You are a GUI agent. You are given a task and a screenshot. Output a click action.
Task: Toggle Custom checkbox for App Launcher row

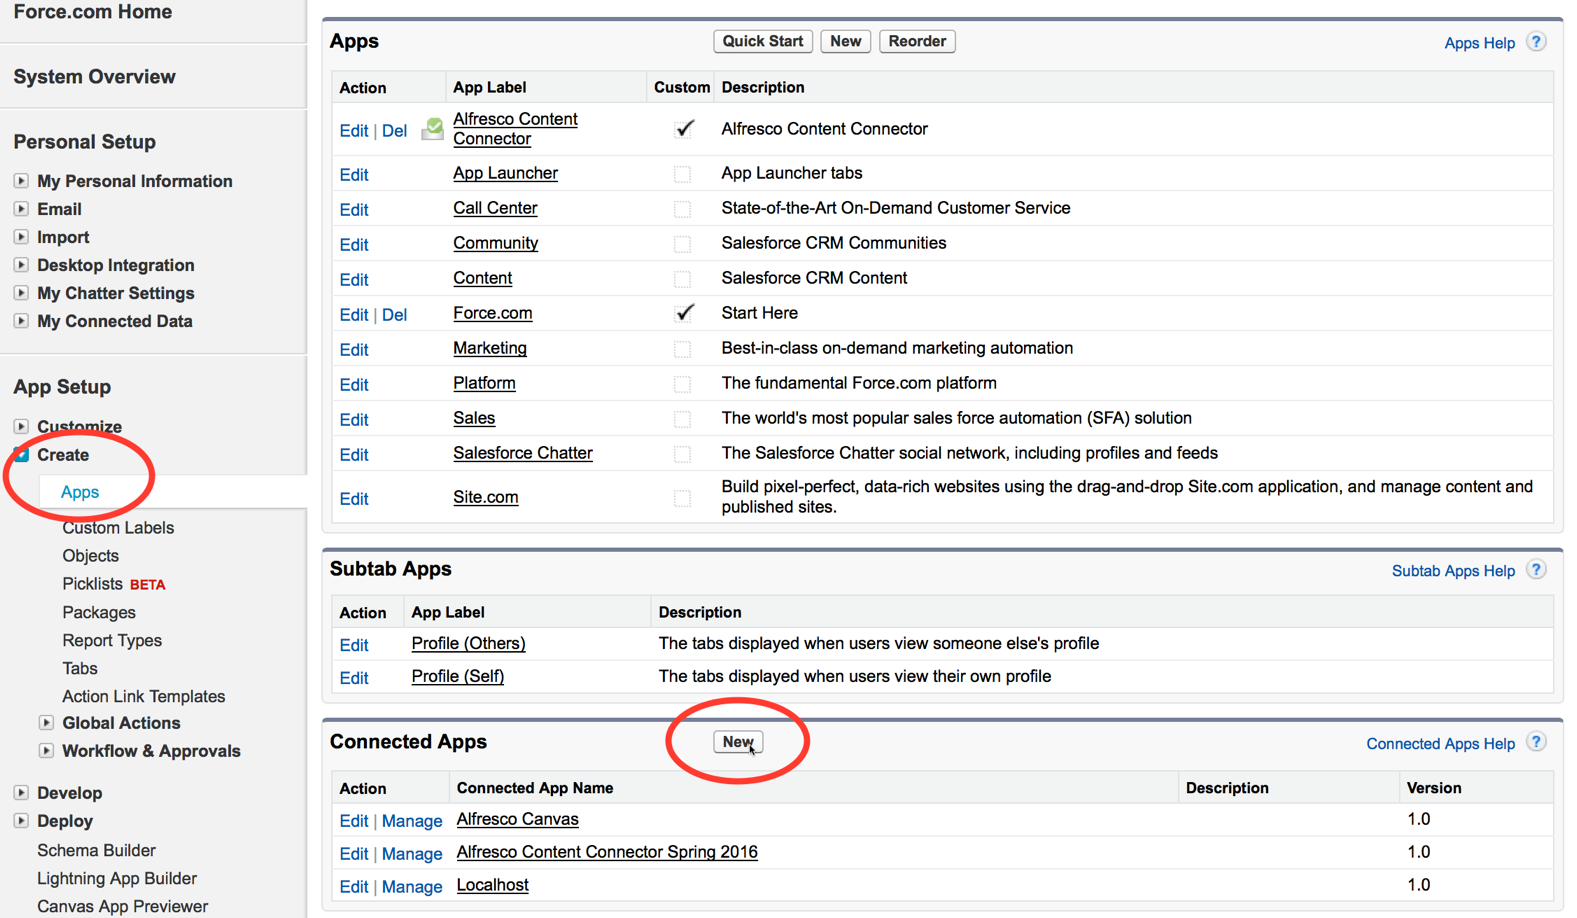682,174
